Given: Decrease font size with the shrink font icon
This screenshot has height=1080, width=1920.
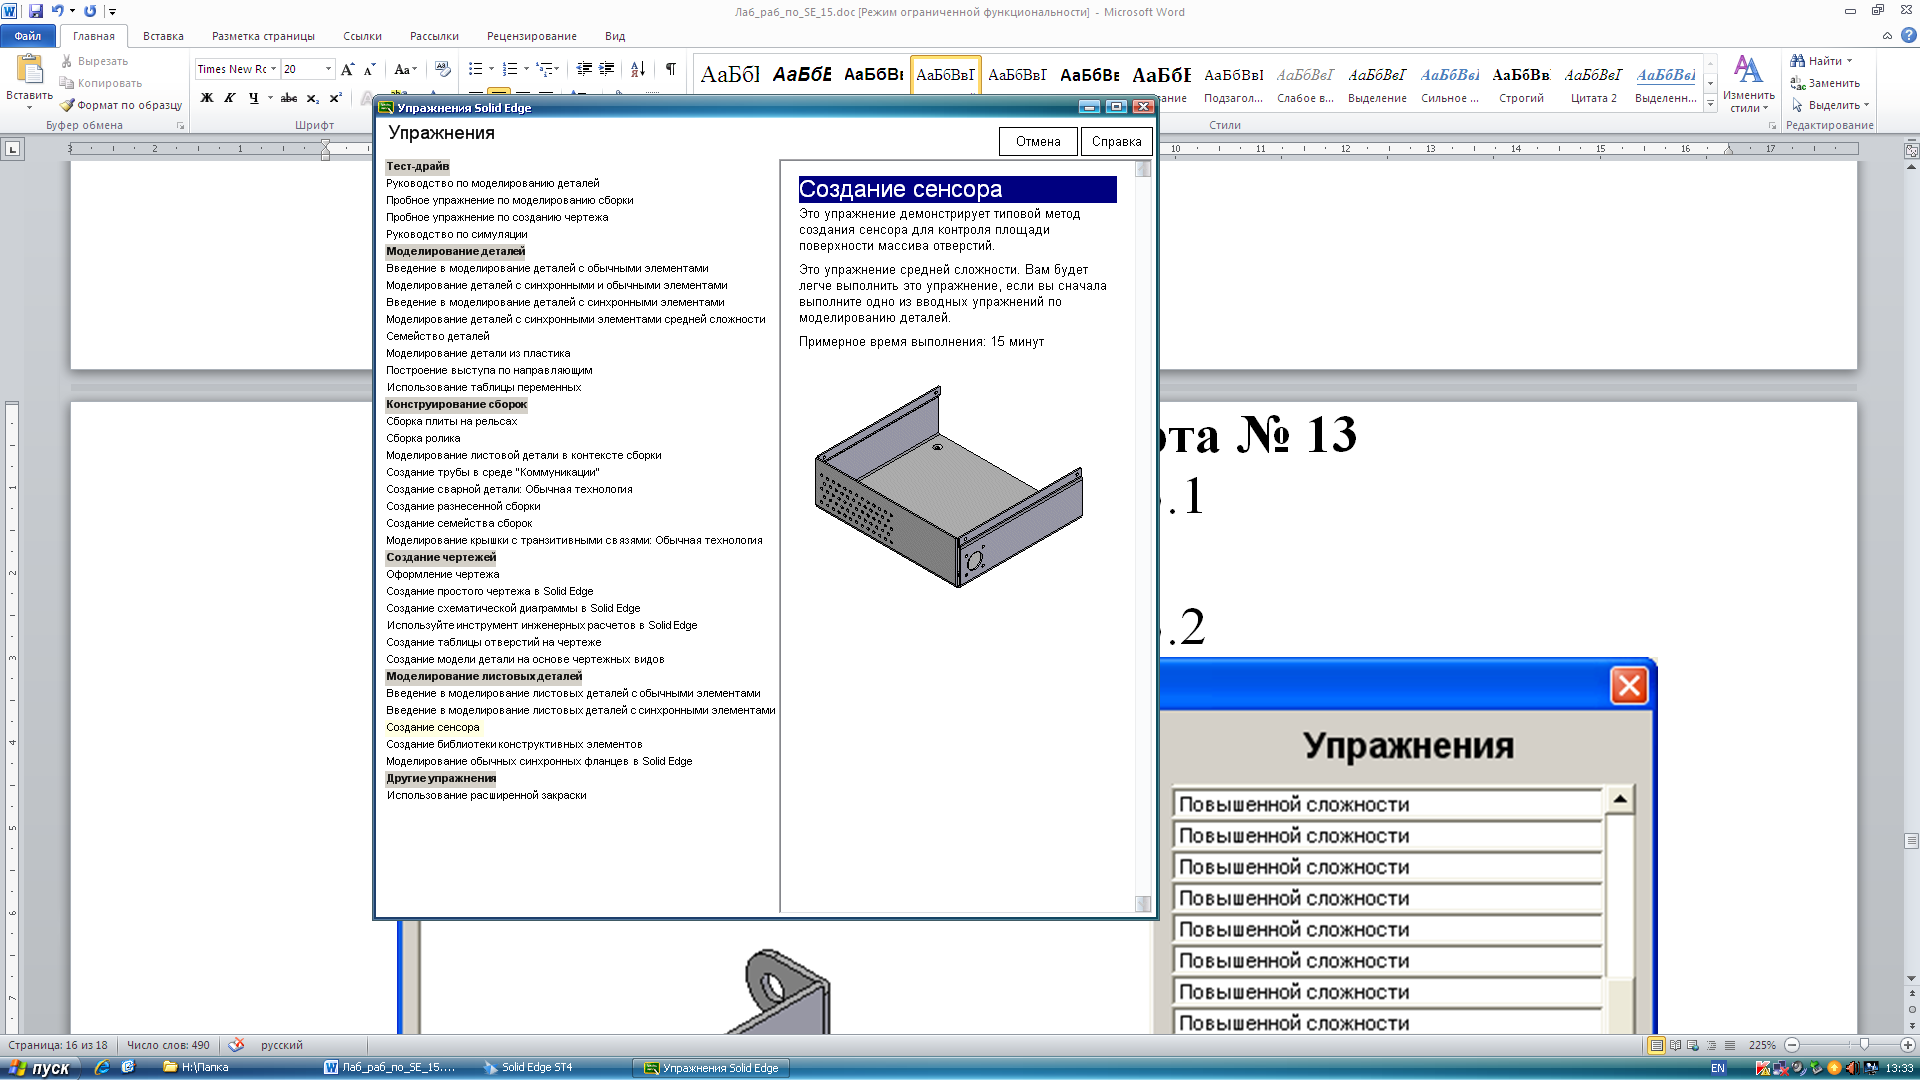Looking at the screenshot, I should click(x=369, y=69).
